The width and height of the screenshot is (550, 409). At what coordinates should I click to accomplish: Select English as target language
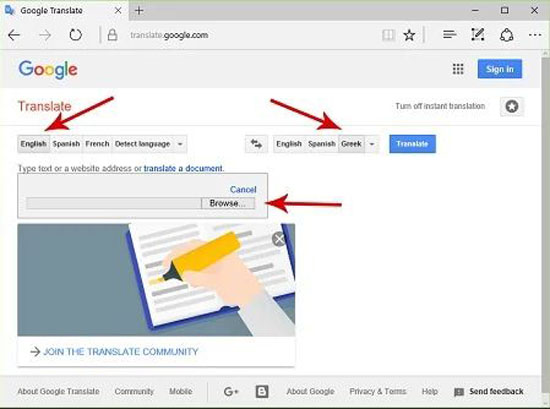pos(289,144)
